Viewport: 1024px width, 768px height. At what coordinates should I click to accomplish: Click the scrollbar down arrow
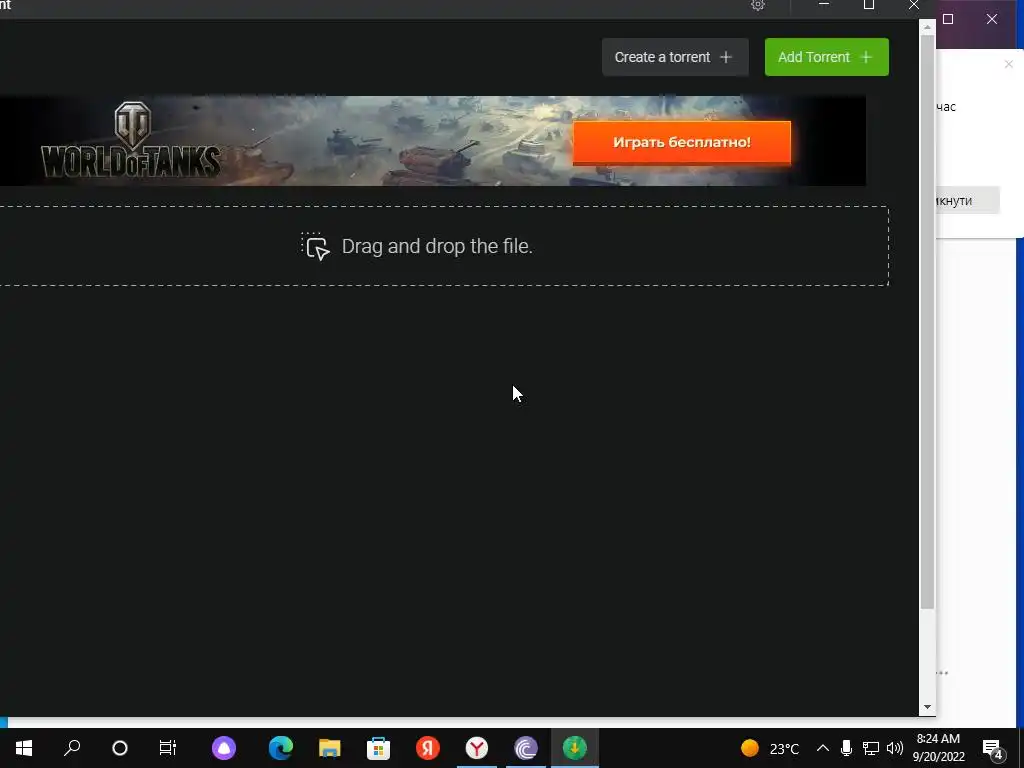tap(927, 707)
